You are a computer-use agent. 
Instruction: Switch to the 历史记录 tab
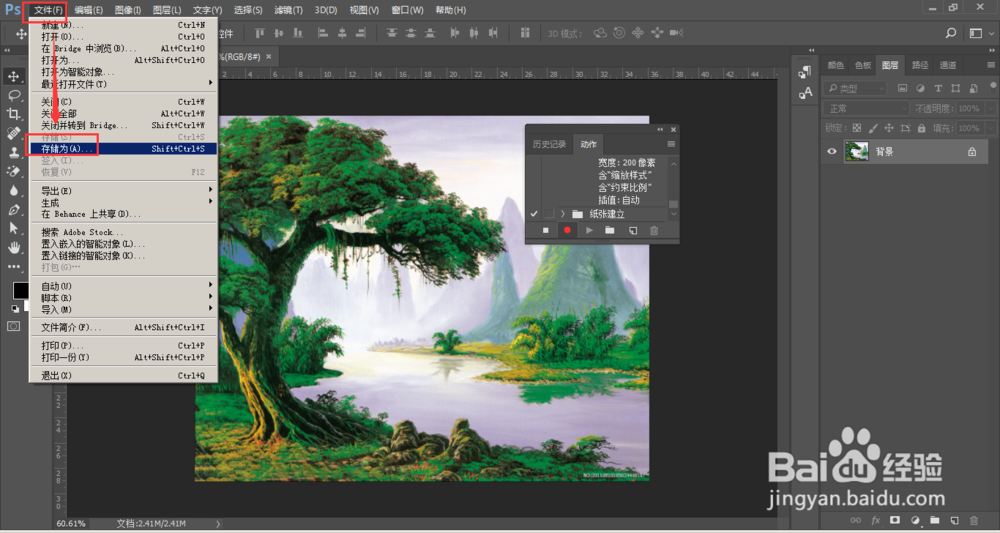549,144
